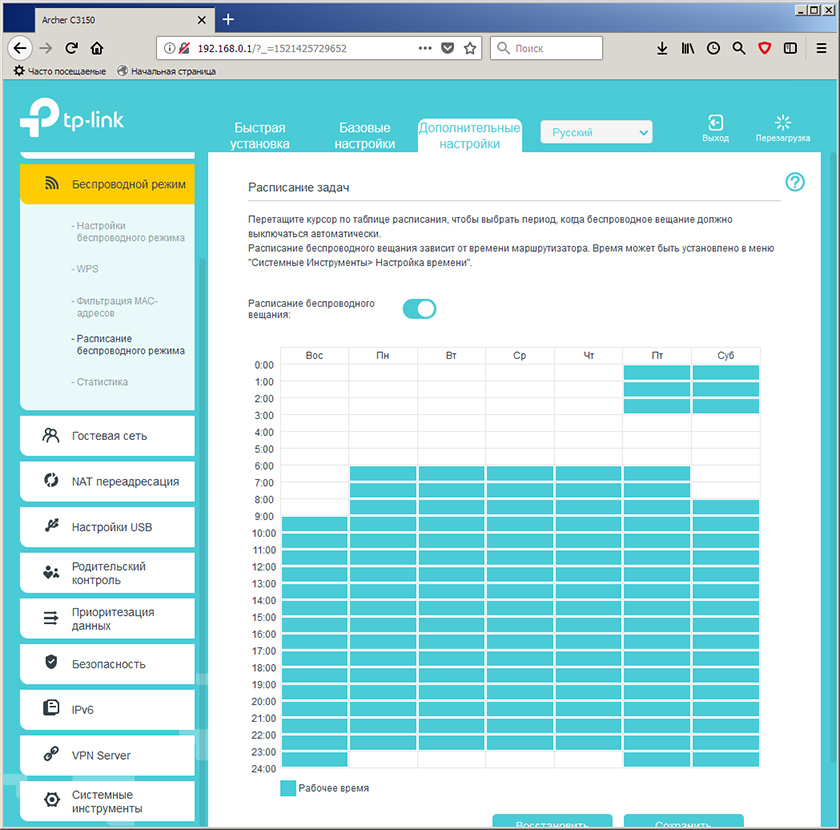Open NAT переадресация section
840x830 pixels.
click(107, 481)
